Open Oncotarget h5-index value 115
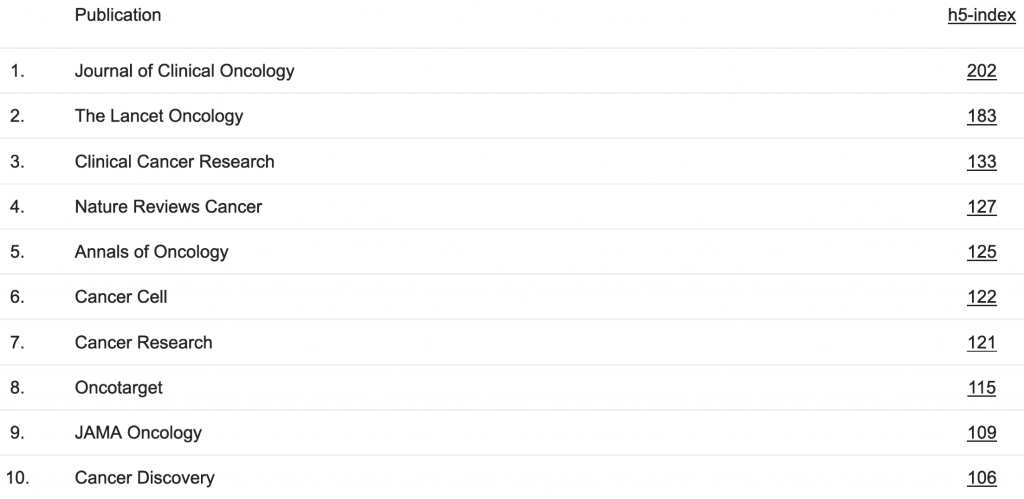 [x=981, y=387]
